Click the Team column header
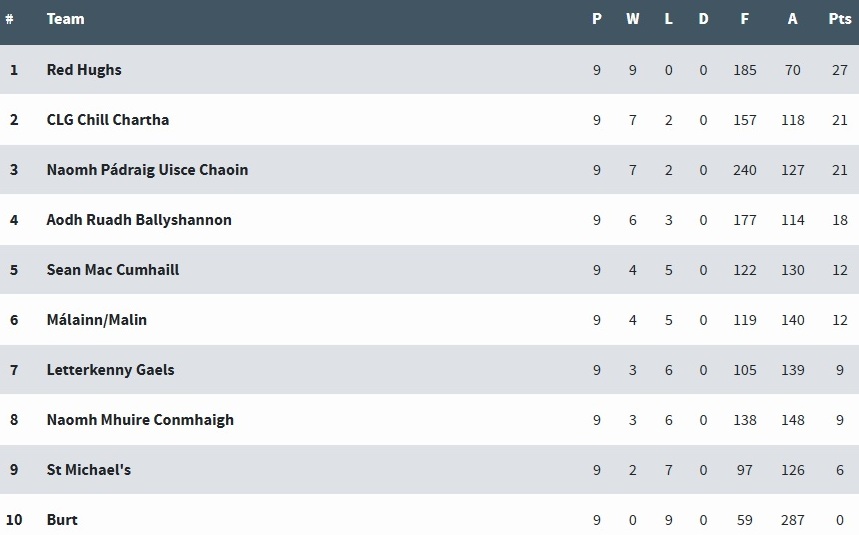Screen dimensions: 859x535 [65, 19]
